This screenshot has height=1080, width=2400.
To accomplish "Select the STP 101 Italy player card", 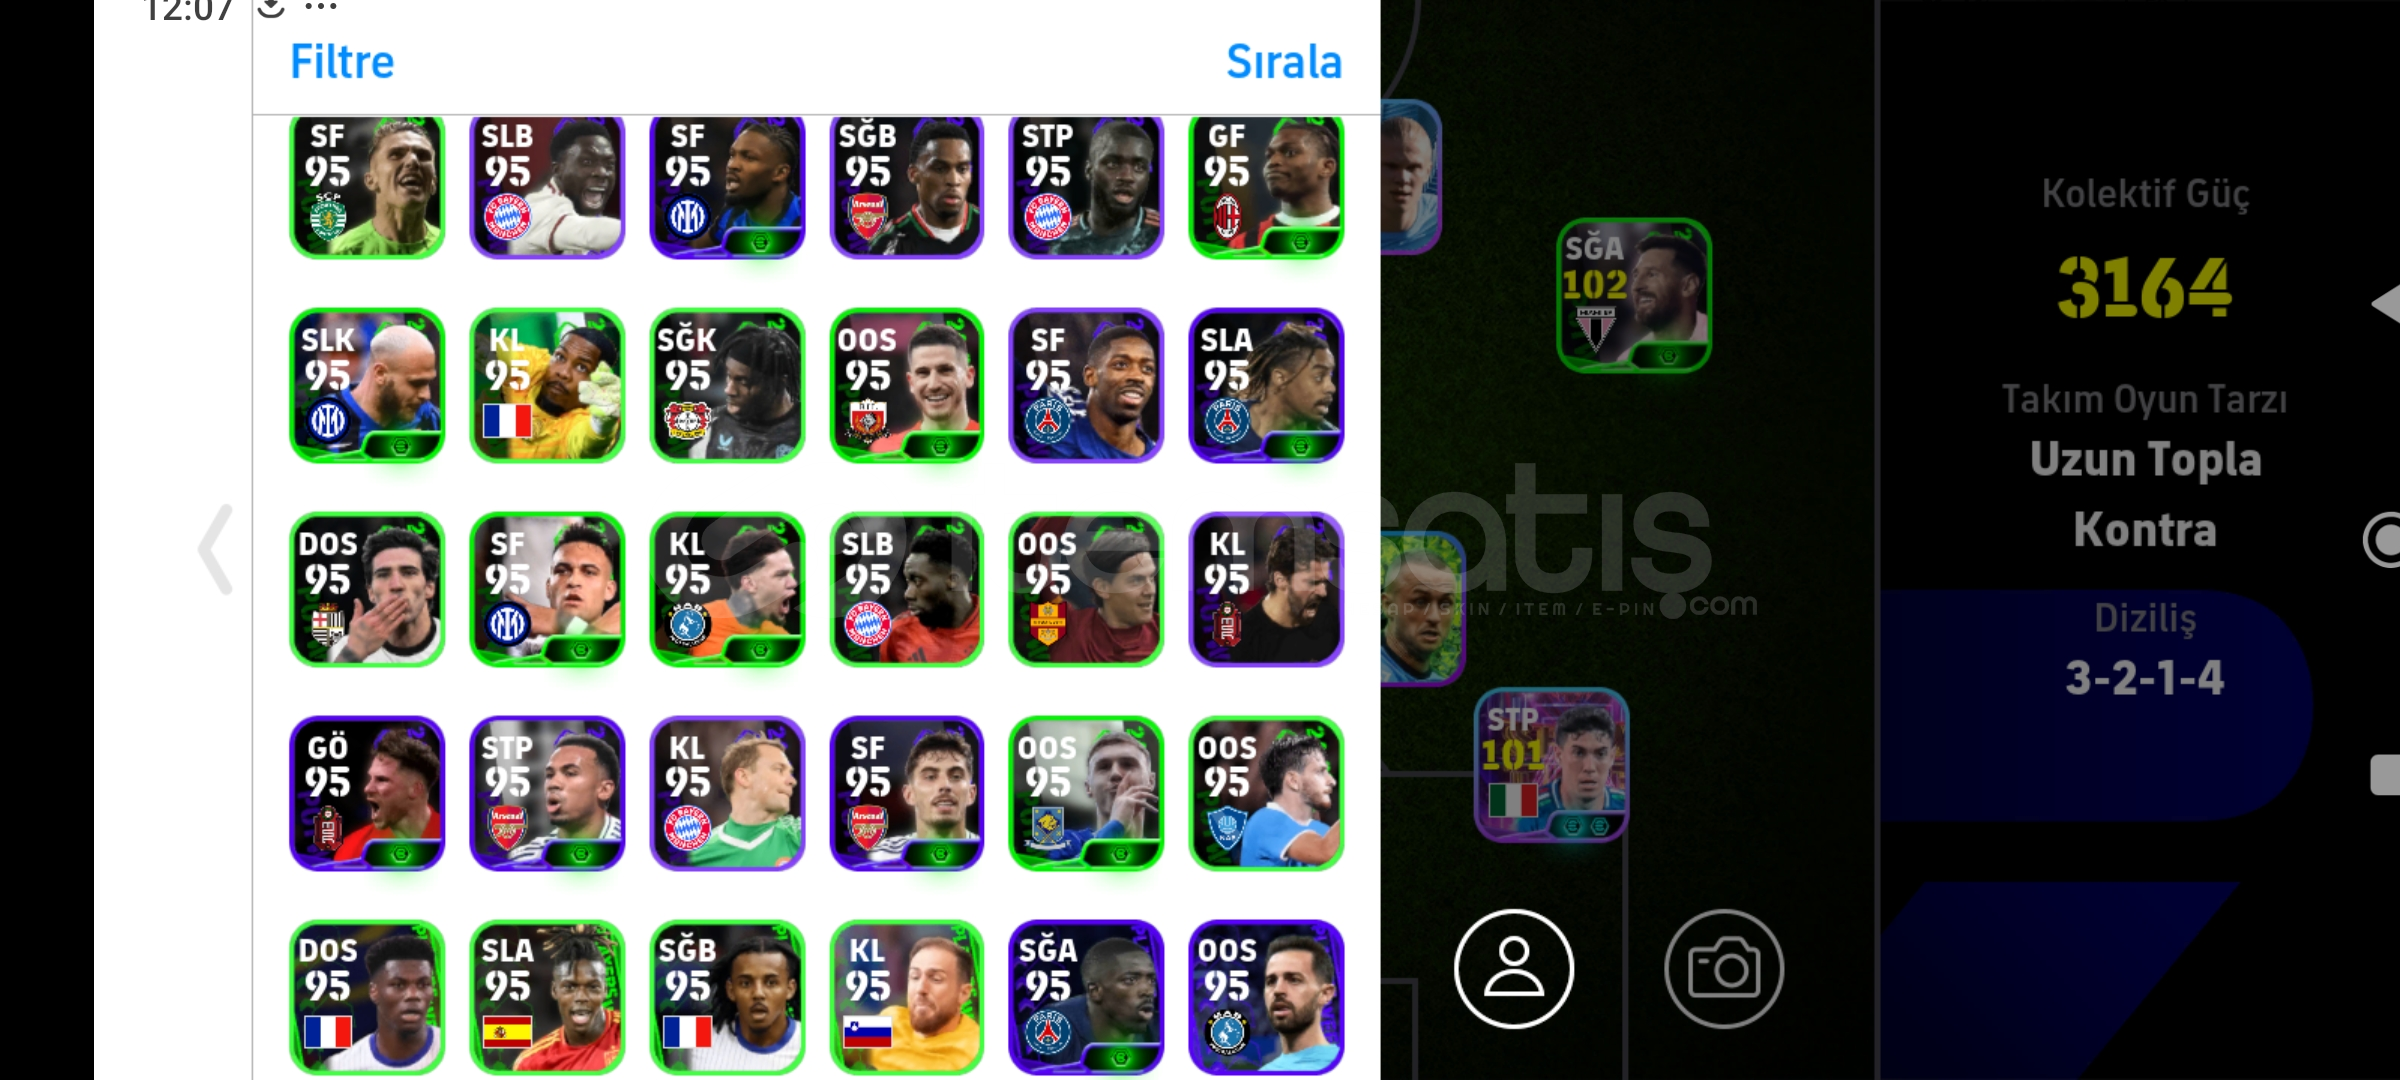I will coord(1552,765).
